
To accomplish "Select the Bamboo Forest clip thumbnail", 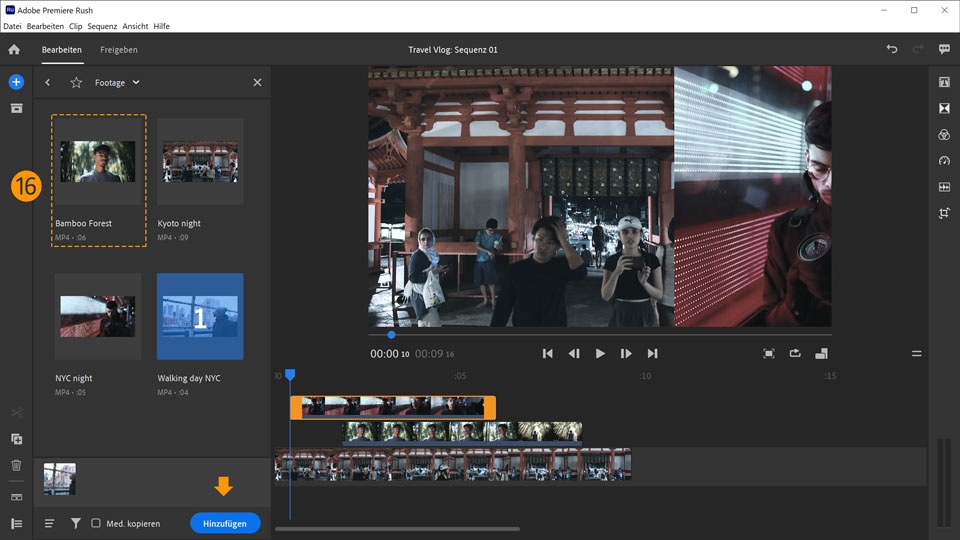I will 98,162.
